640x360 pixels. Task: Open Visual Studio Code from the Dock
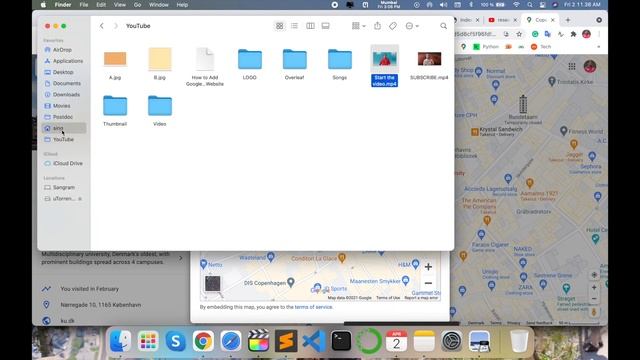313,341
